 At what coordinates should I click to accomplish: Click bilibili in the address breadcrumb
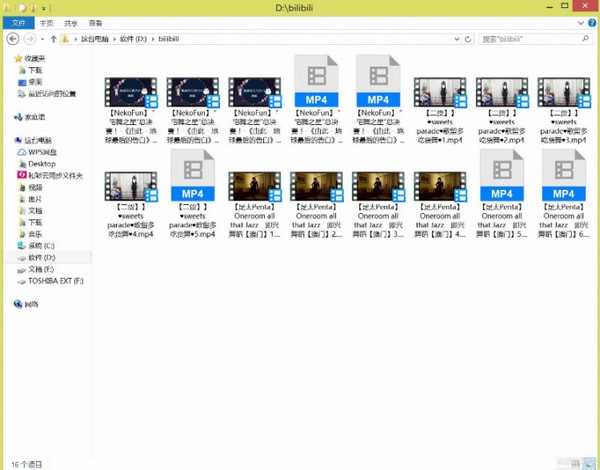click(169, 39)
